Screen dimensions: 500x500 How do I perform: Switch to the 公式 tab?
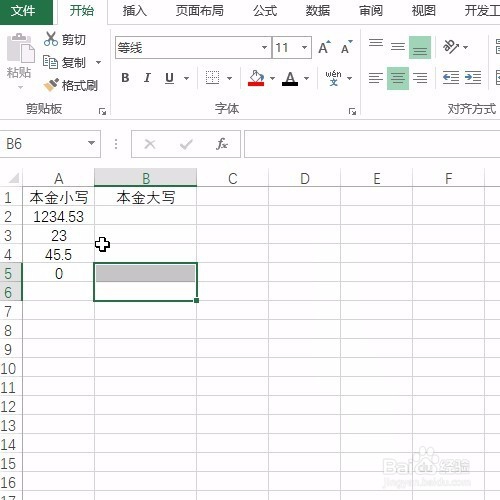click(265, 11)
